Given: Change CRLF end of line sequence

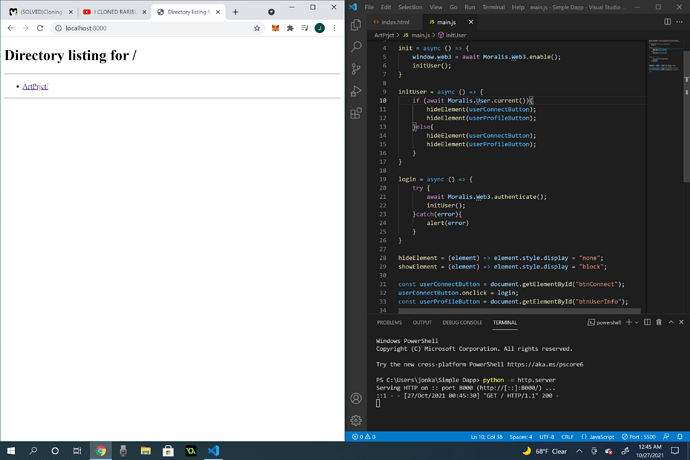Looking at the screenshot, I should [x=567, y=437].
